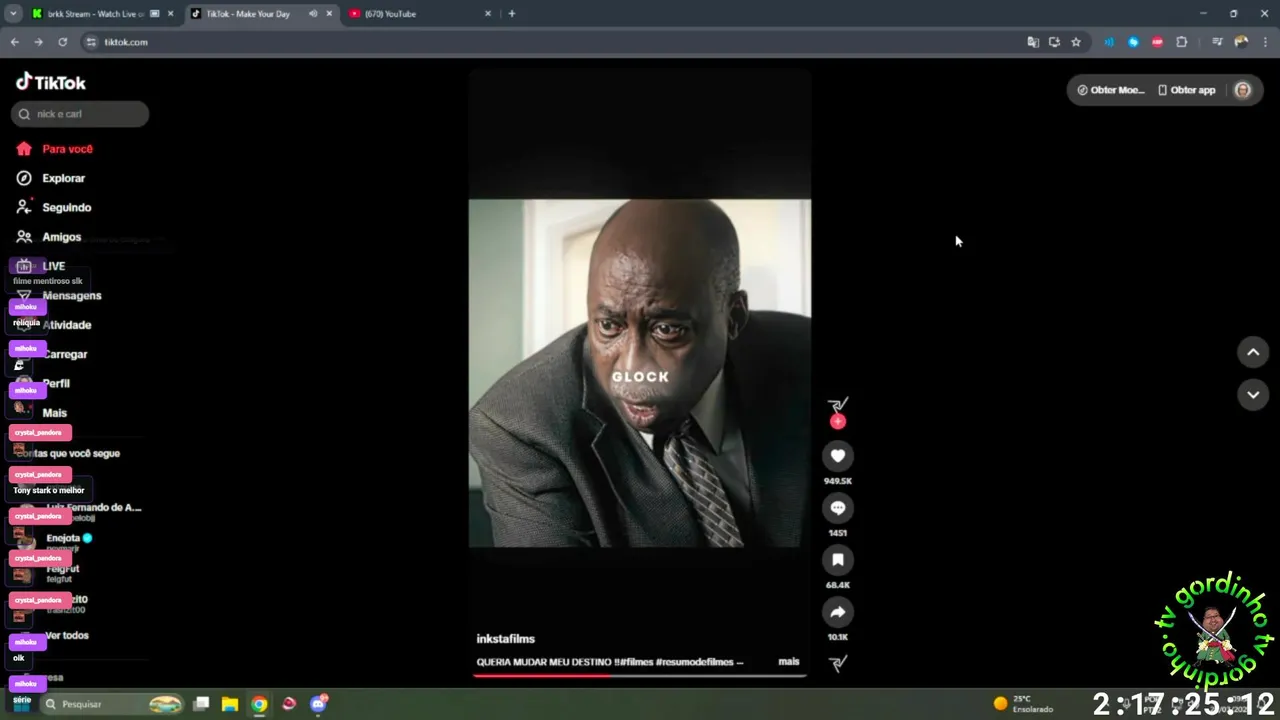Open a new browser tab

pos(512,14)
